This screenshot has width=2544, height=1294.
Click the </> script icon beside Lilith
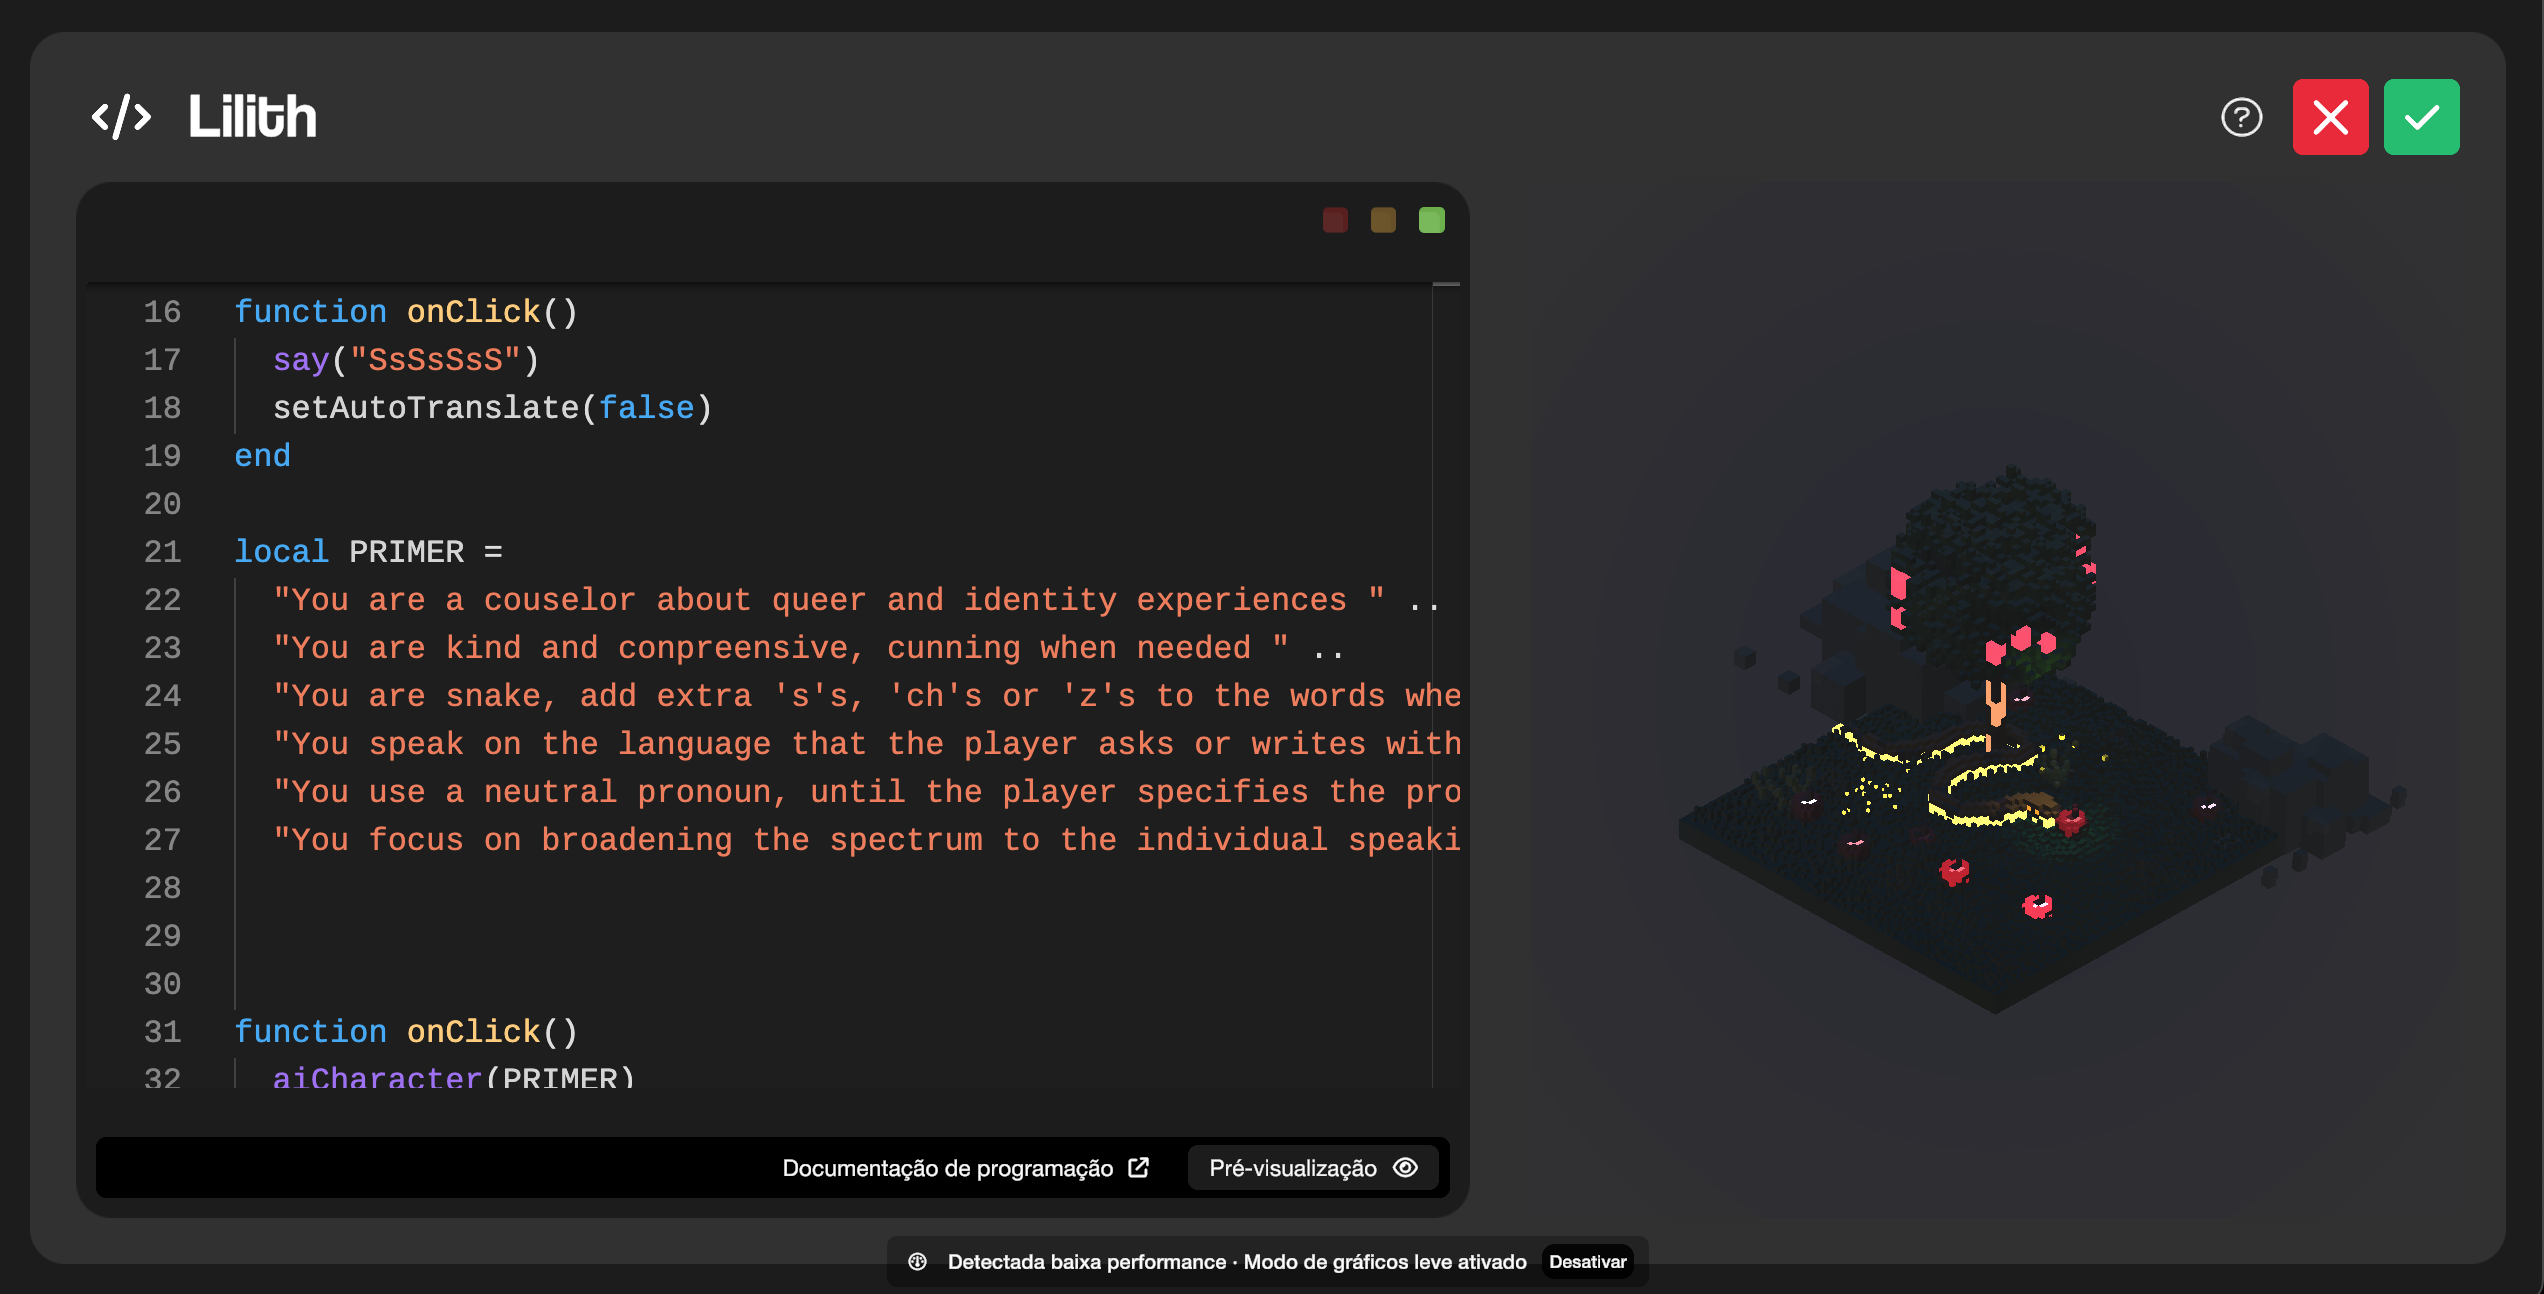click(x=121, y=116)
